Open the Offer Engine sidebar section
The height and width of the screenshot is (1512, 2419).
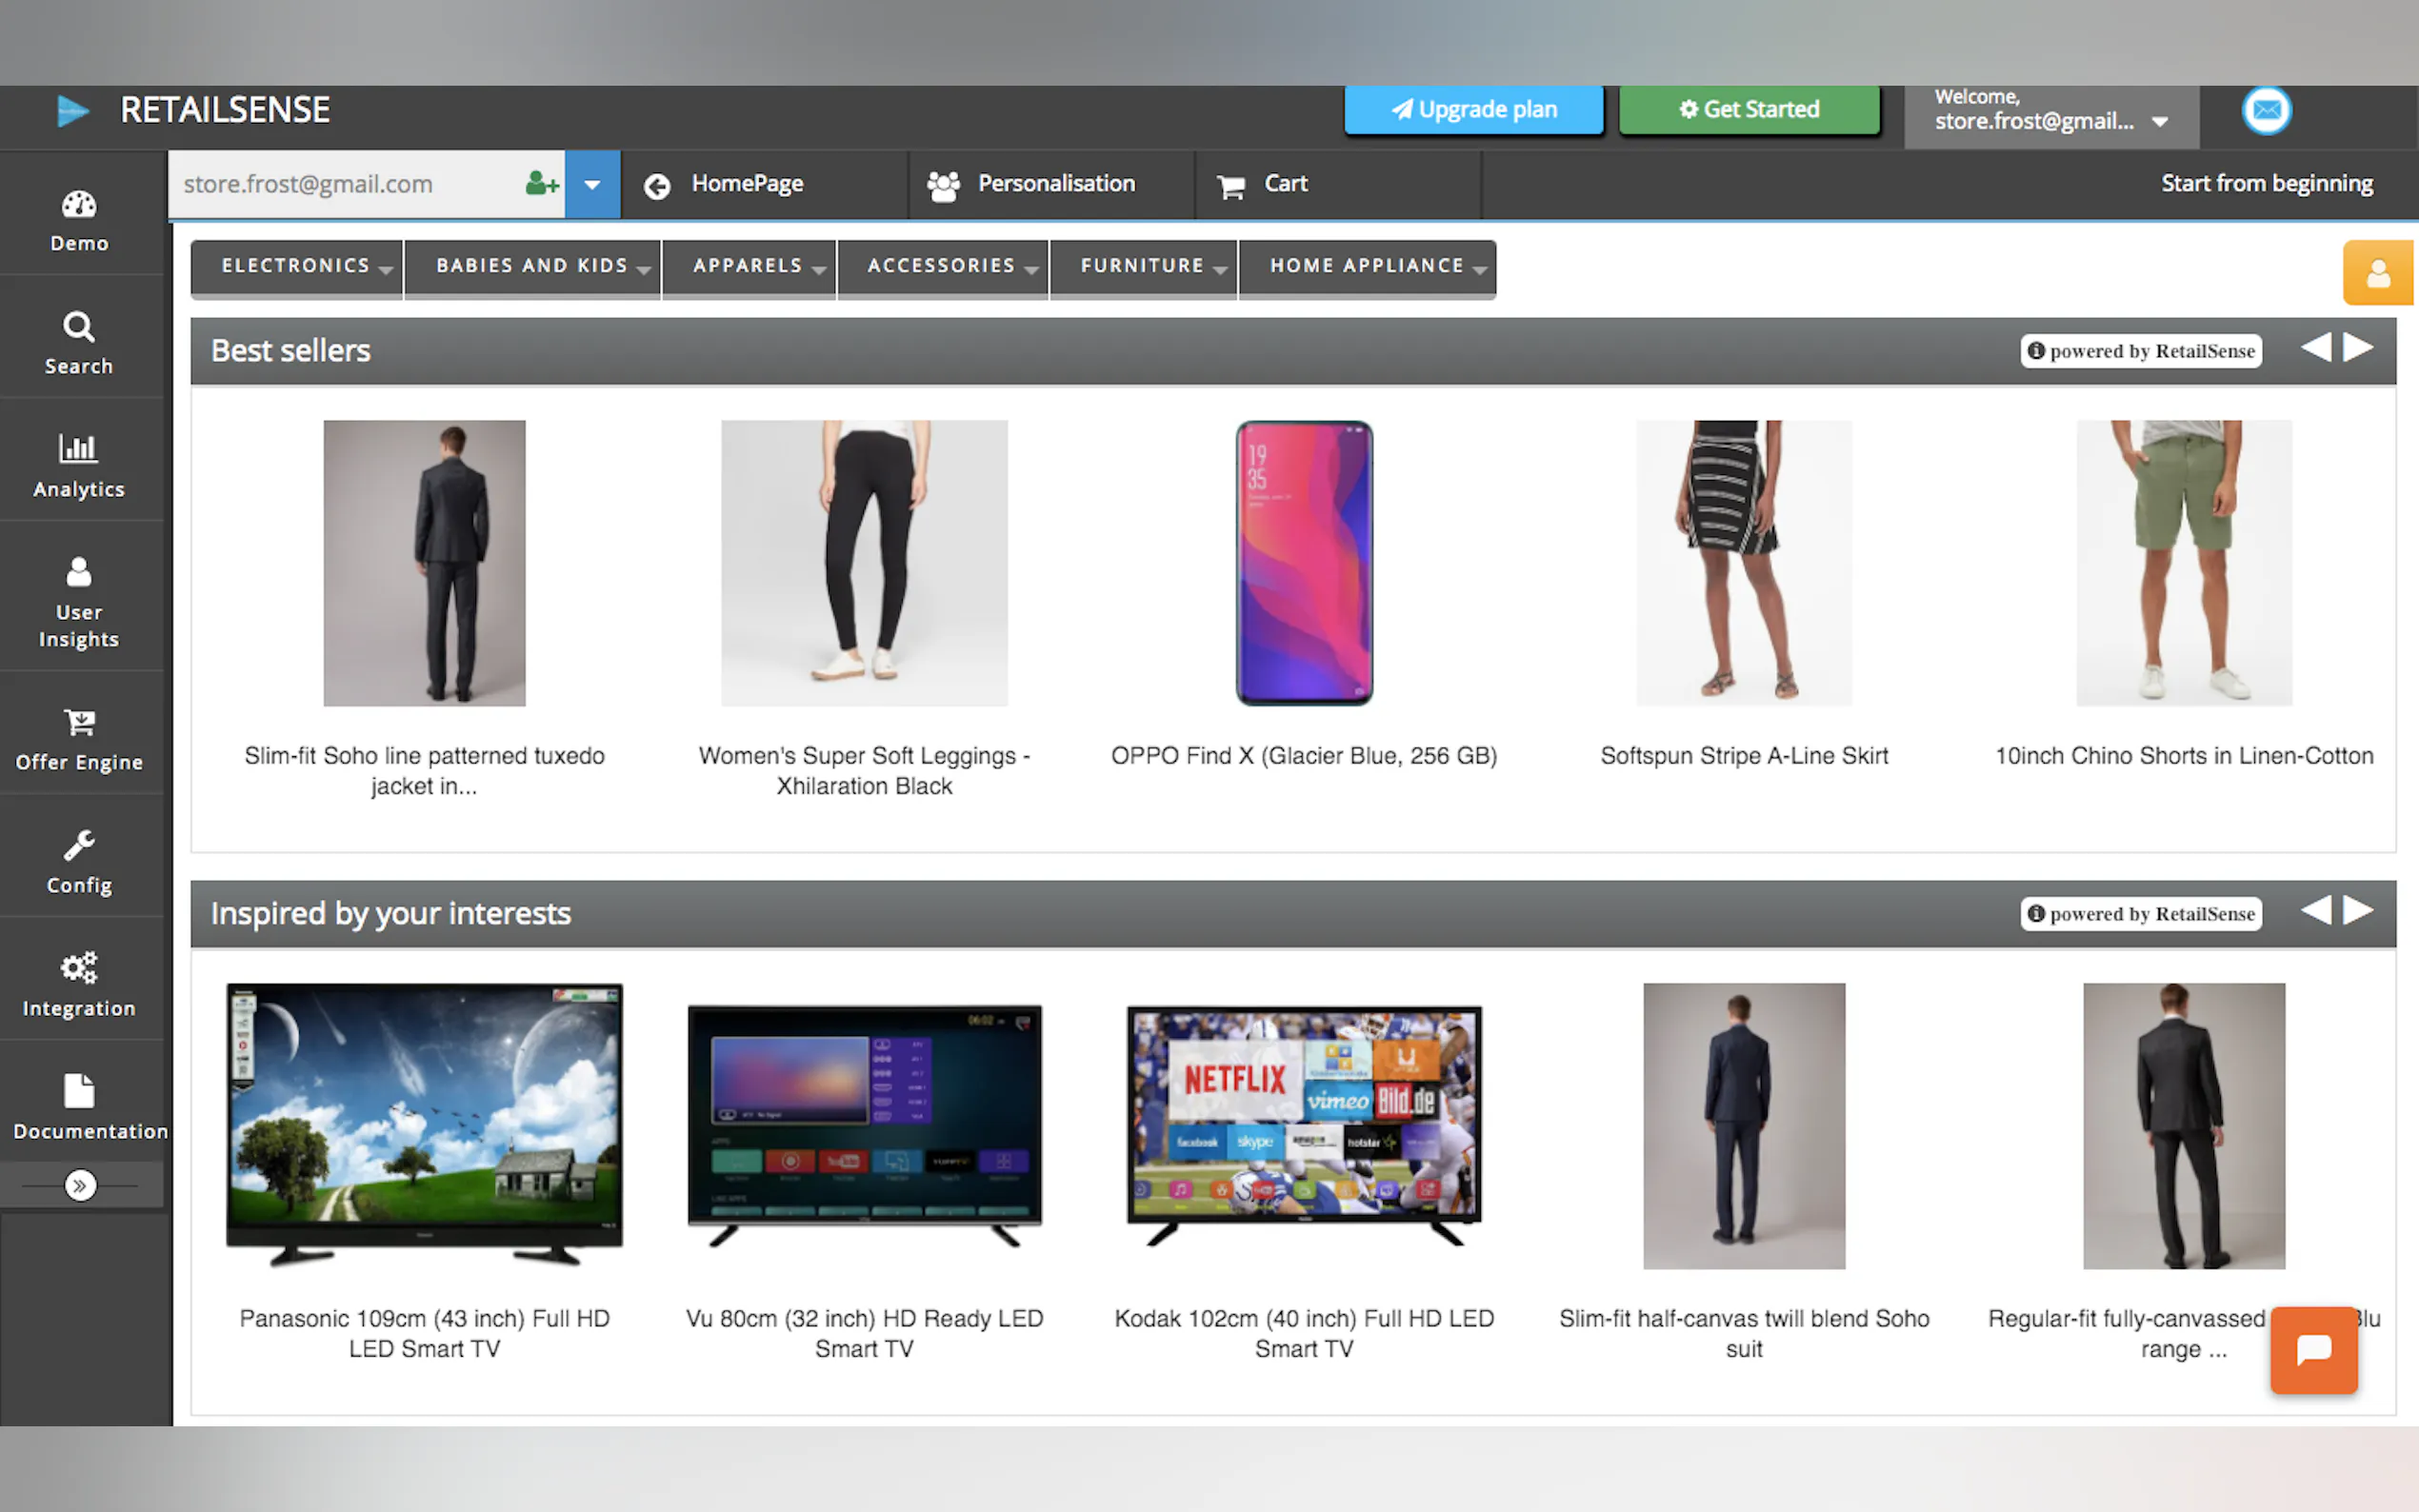pos(80,739)
